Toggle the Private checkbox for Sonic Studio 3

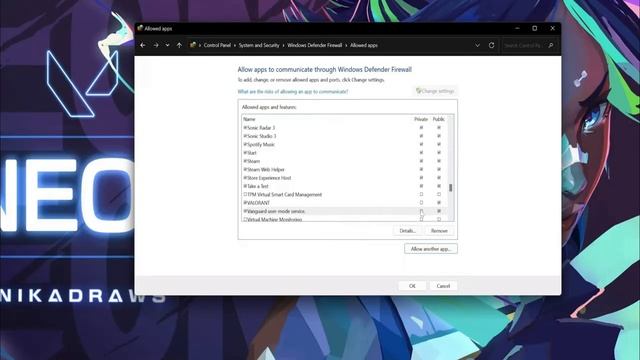click(x=421, y=136)
